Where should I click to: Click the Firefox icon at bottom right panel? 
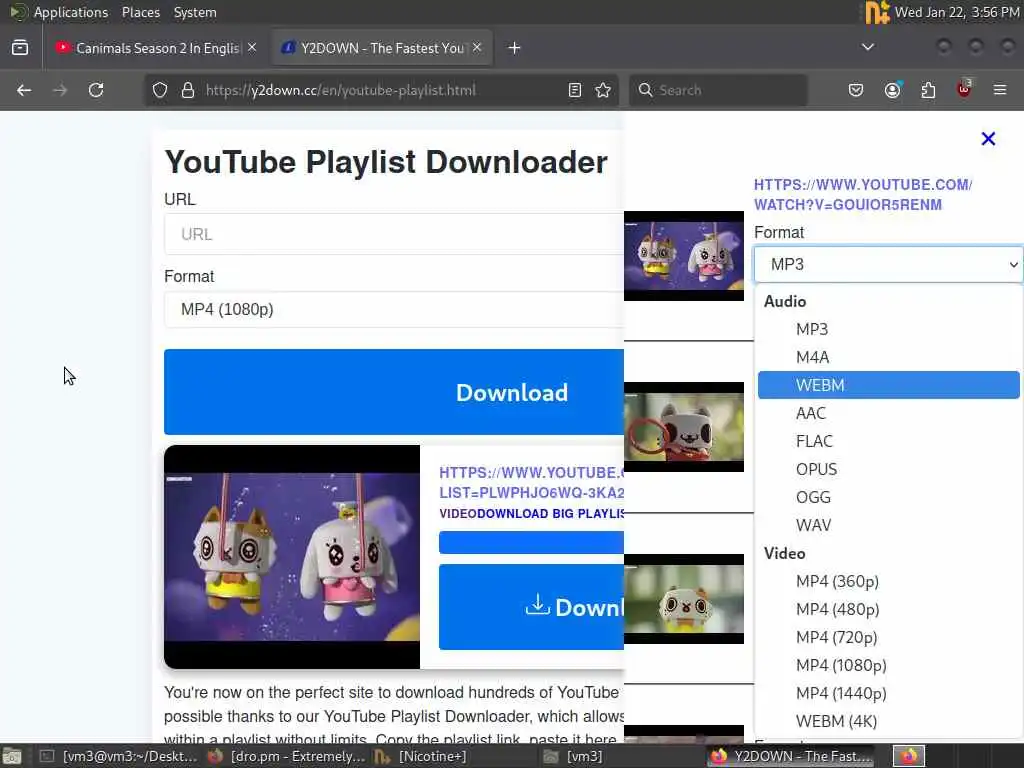(909, 756)
